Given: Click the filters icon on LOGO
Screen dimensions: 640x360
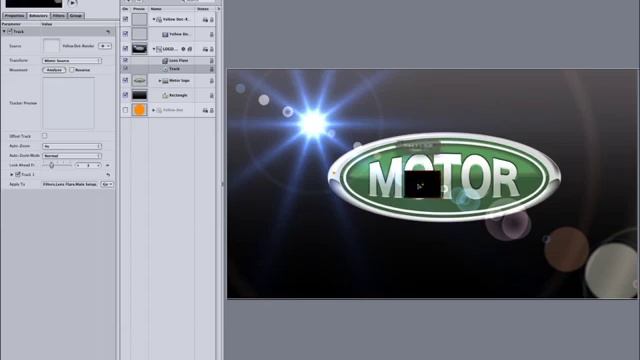Looking at the screenshot, I should (x=190, y=49).
